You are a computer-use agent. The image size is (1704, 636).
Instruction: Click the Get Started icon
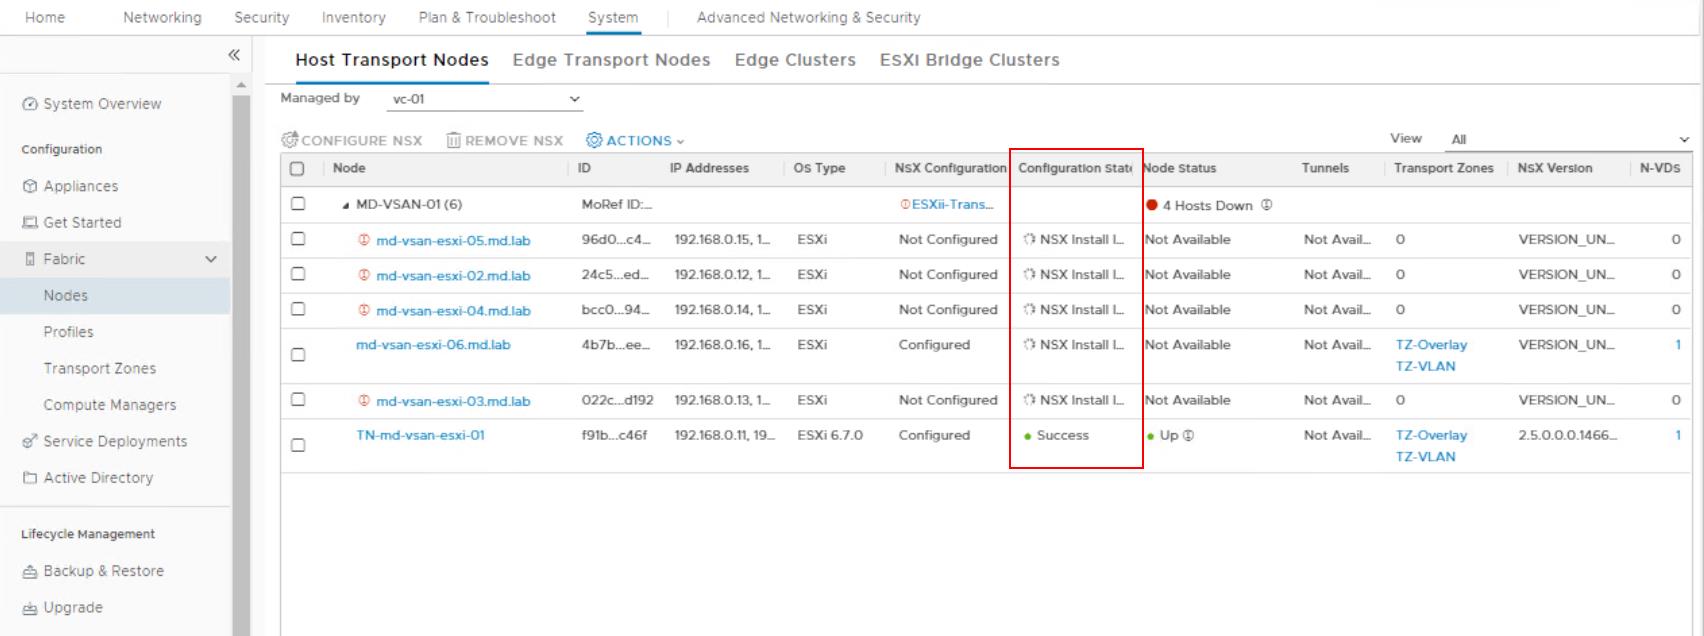[30, 223]
